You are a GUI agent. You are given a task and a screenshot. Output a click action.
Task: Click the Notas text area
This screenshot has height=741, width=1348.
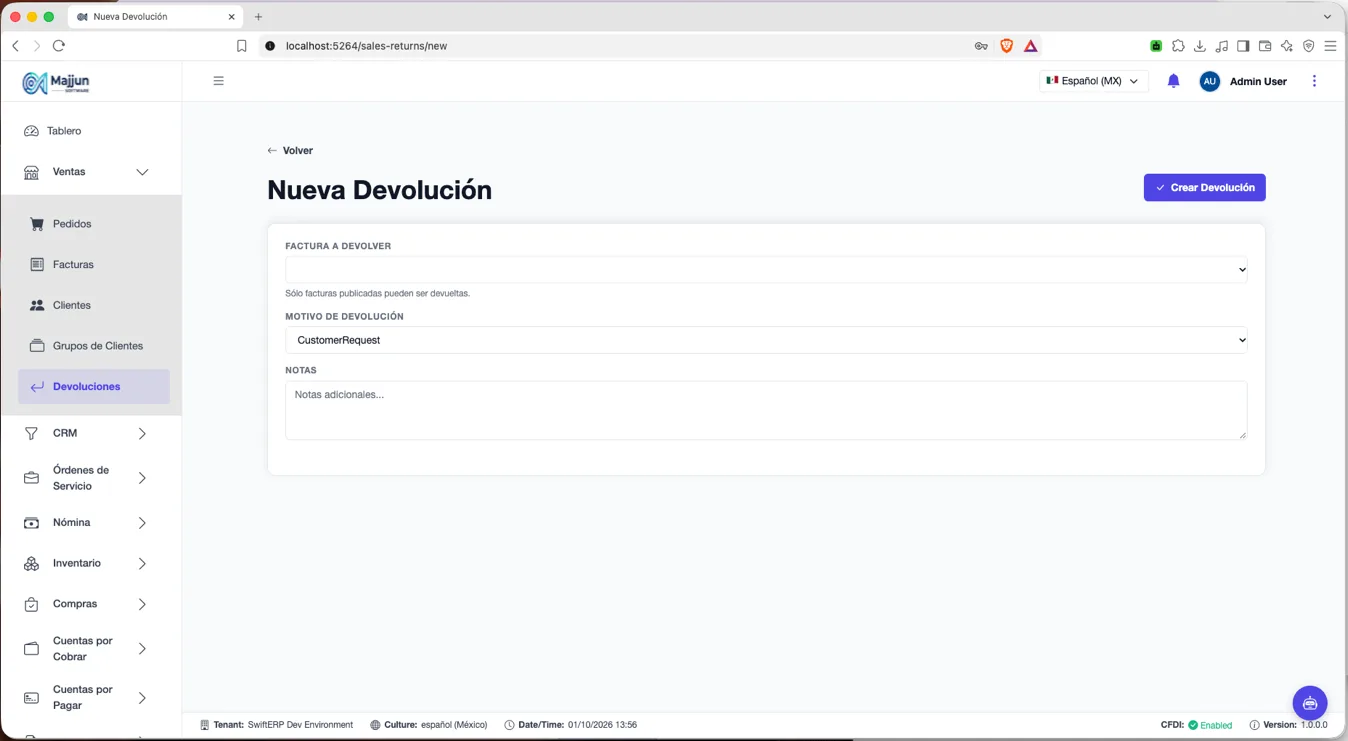[766, 410]
